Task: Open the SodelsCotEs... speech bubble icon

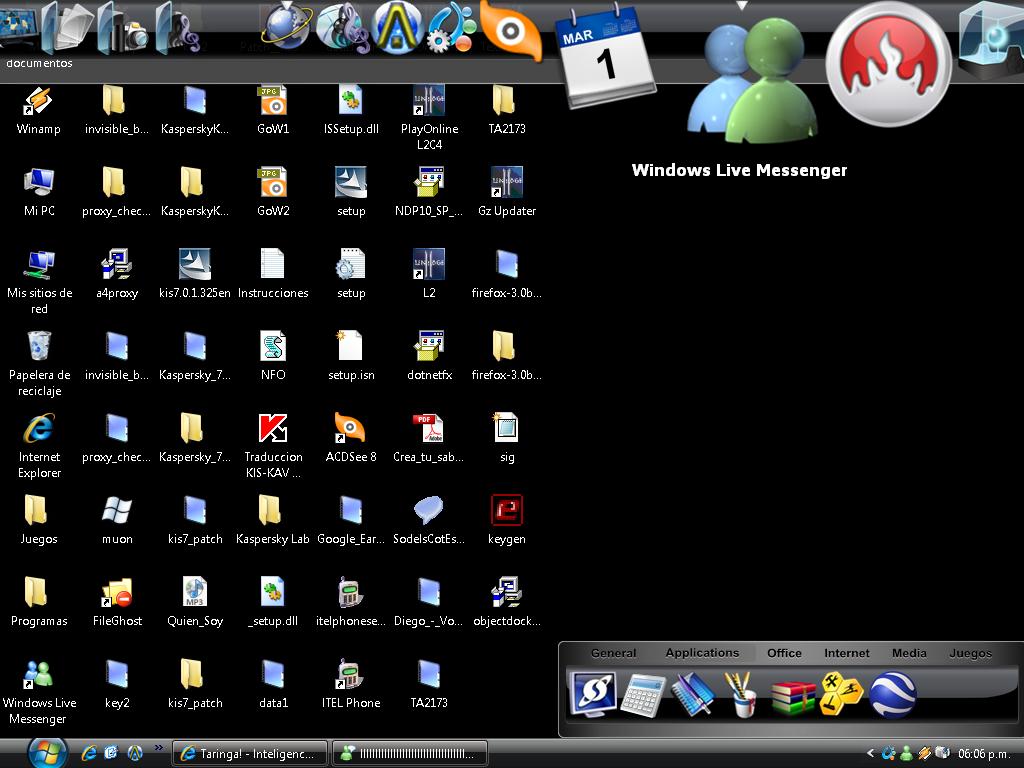Action: tap(428, 510)
